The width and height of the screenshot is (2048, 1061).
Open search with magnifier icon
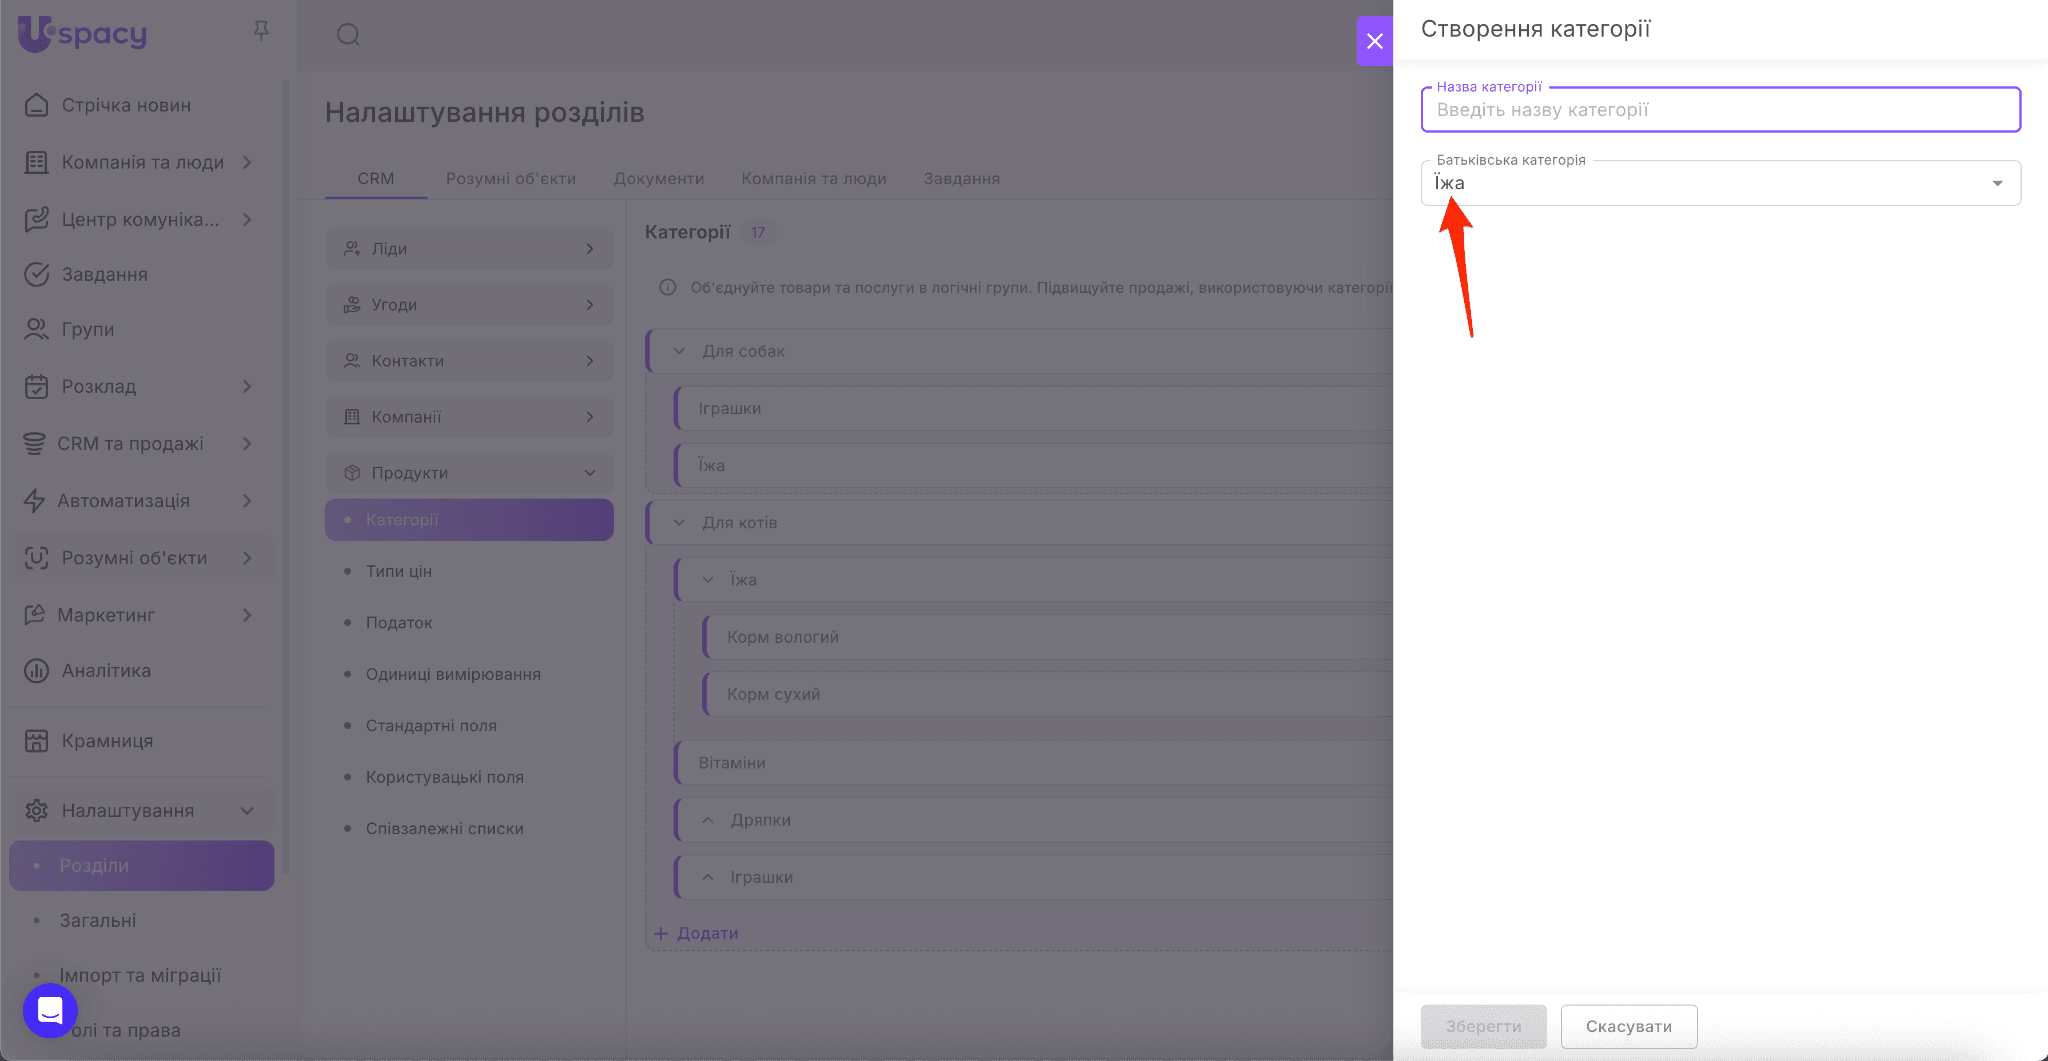point(348,35)
